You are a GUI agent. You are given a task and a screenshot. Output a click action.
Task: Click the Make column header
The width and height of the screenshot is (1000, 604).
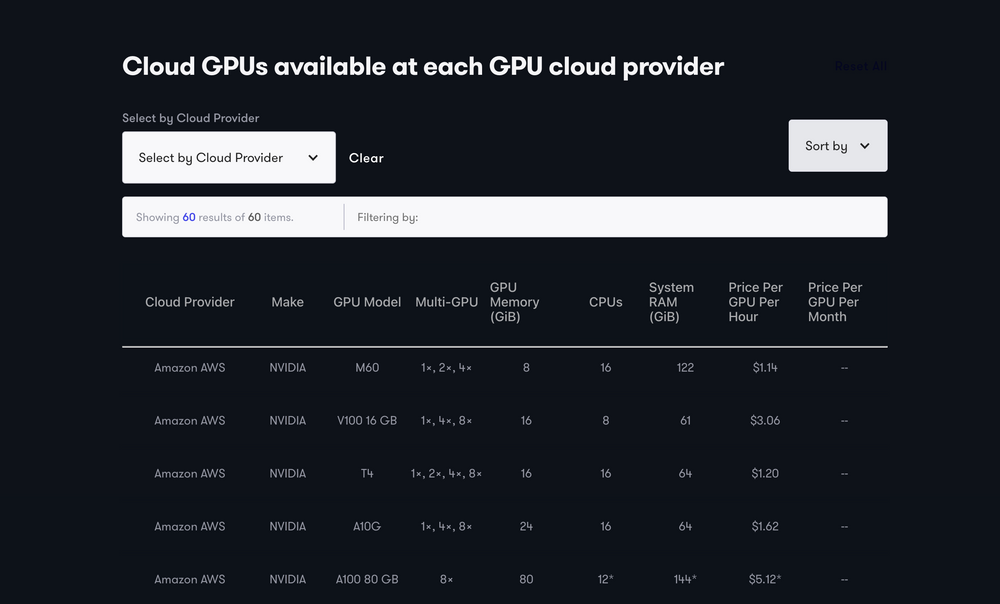click(x=288, y=301)
